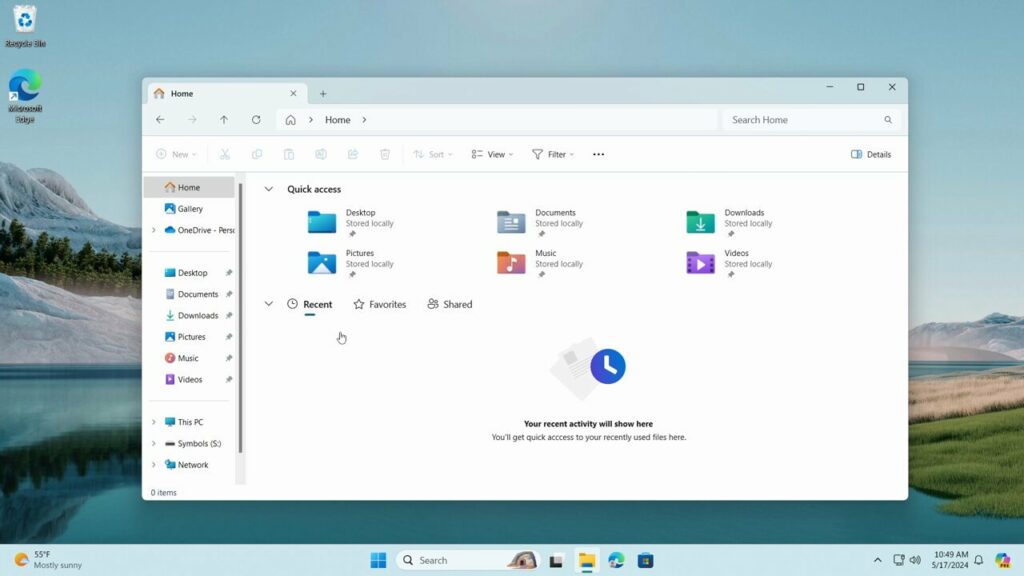1024x576 pixels.
Task: Navigate up one folder level
Action: 224,120
